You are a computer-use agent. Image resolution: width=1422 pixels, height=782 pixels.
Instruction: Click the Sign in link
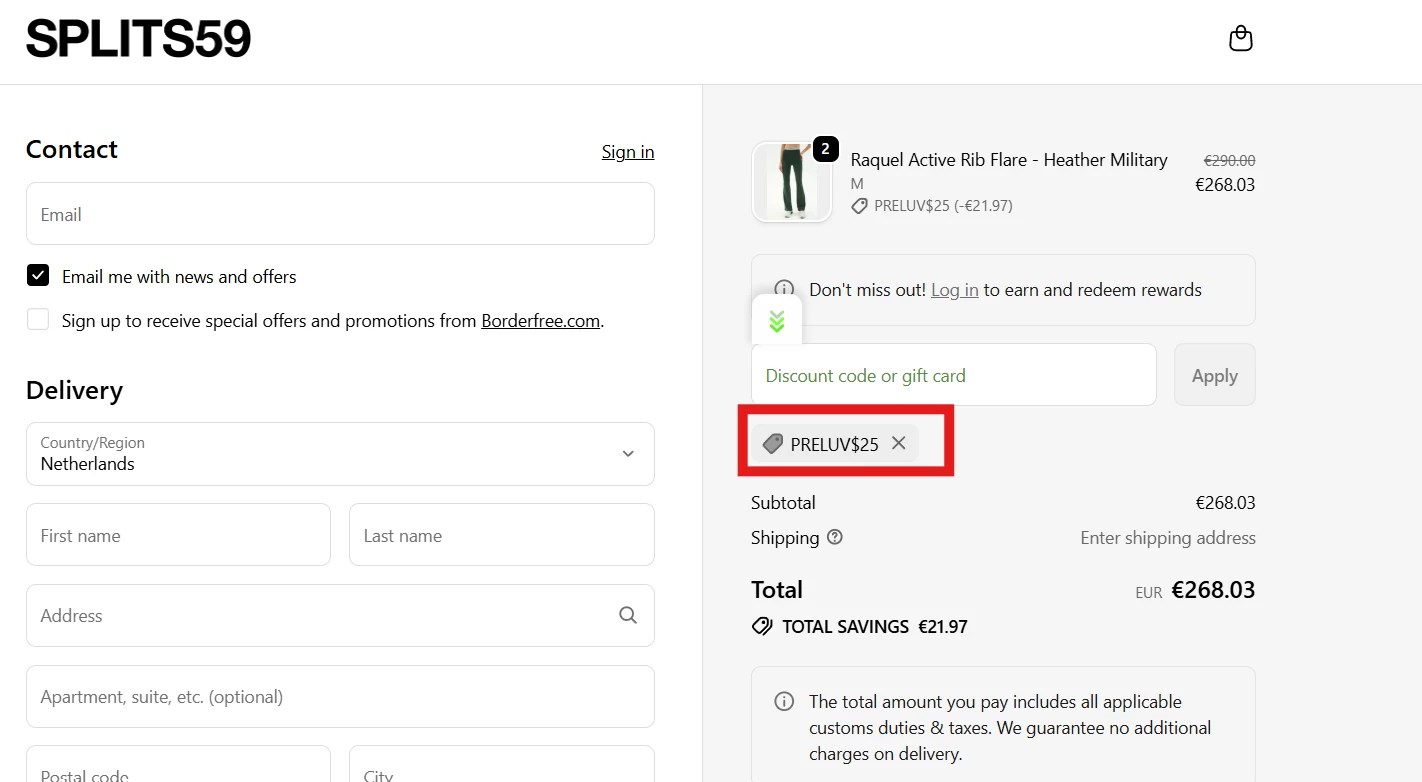[627, 152]
